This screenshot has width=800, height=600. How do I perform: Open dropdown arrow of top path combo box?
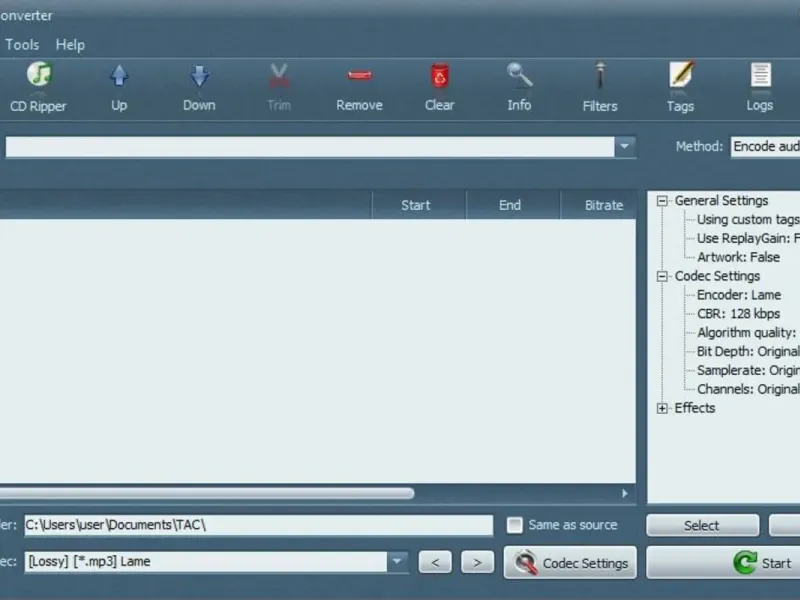[624, 146]
